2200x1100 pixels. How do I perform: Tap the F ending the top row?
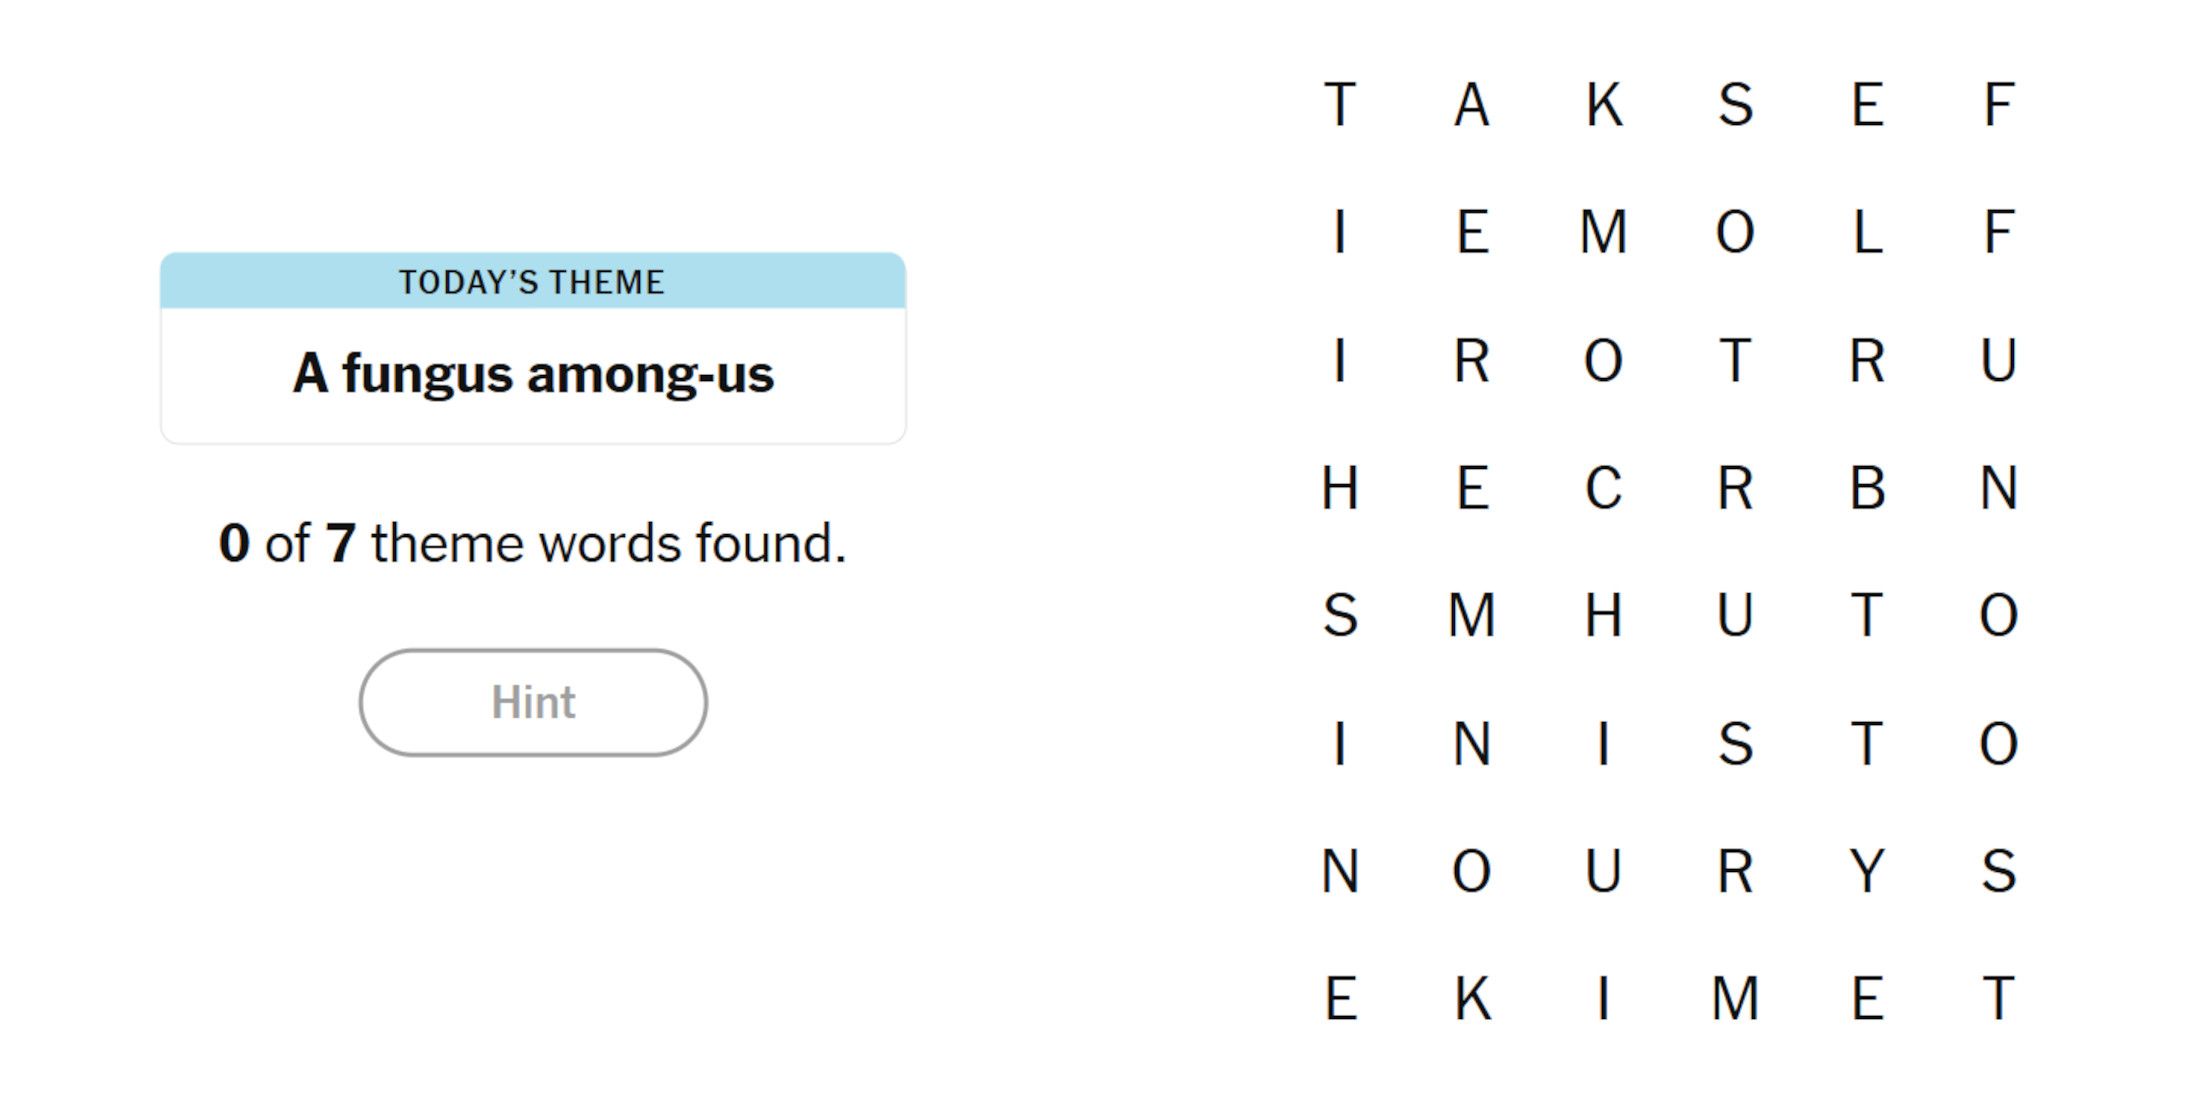tap(1998, 105)
